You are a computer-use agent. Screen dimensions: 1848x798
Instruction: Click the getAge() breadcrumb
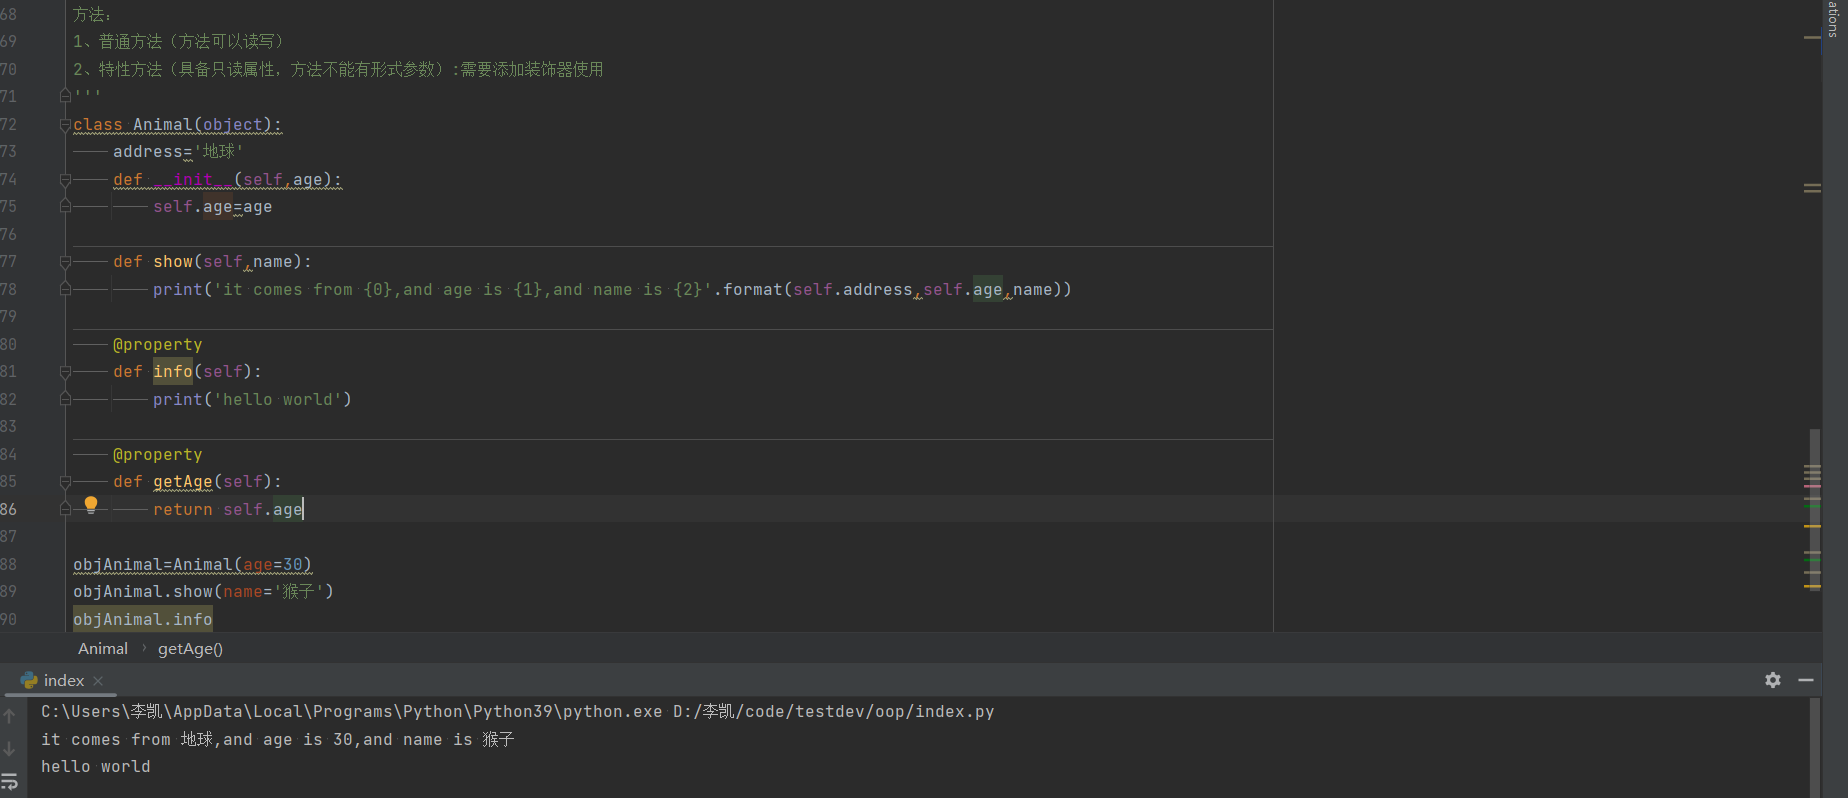point(190,649)
